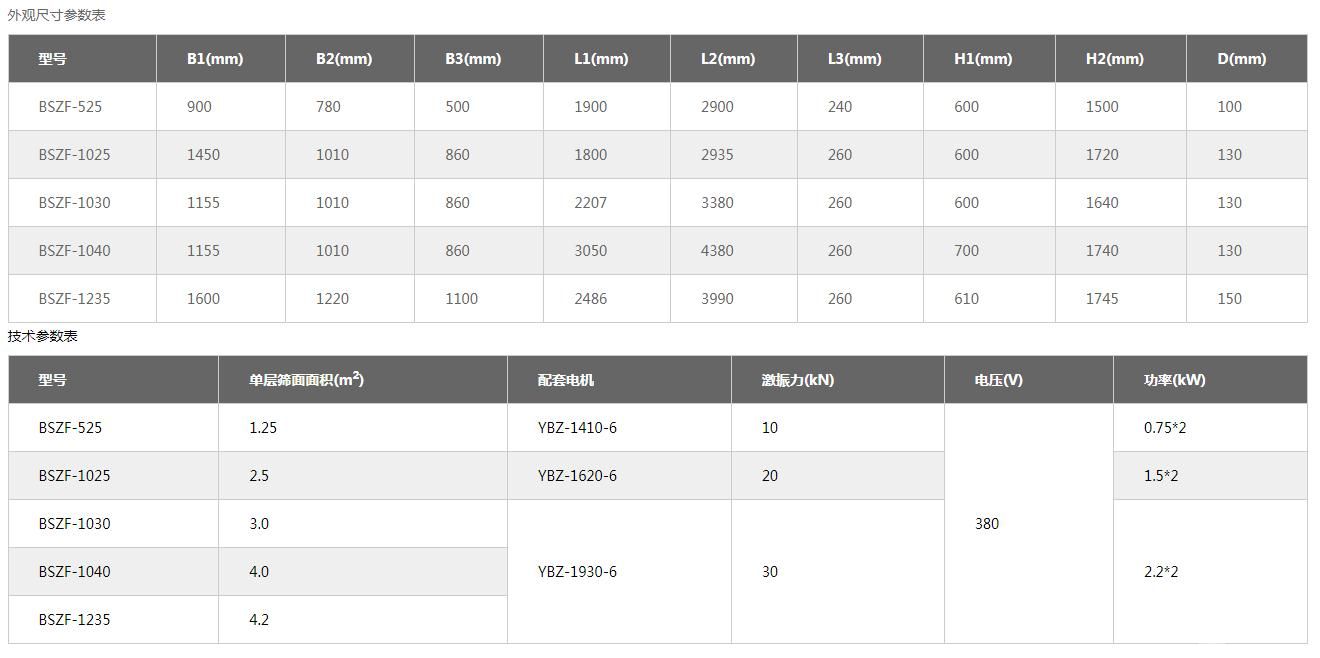The height and width of the screenshot is (658, 1320).
Task: Click the BSZF-525 model cell in dimensions table
Action: click(x=70, y=107)
